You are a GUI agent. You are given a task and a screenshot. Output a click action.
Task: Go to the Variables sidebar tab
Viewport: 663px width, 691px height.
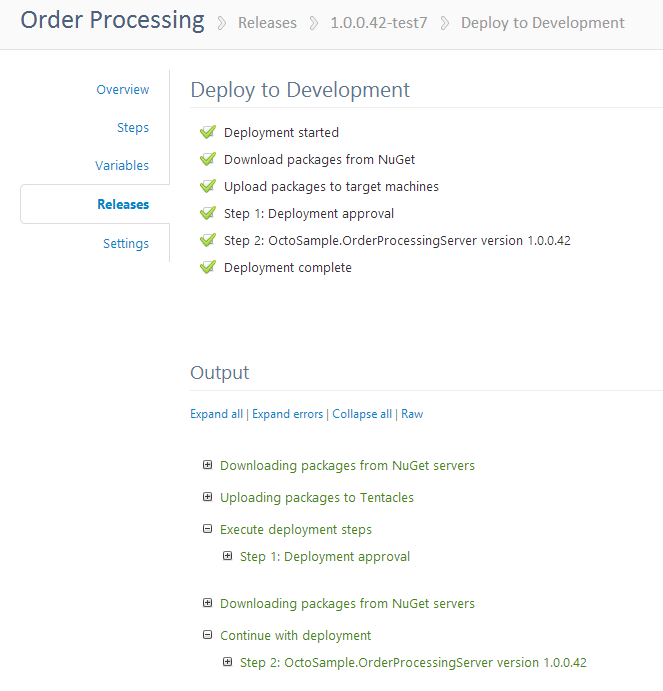(x=122, y=166)
